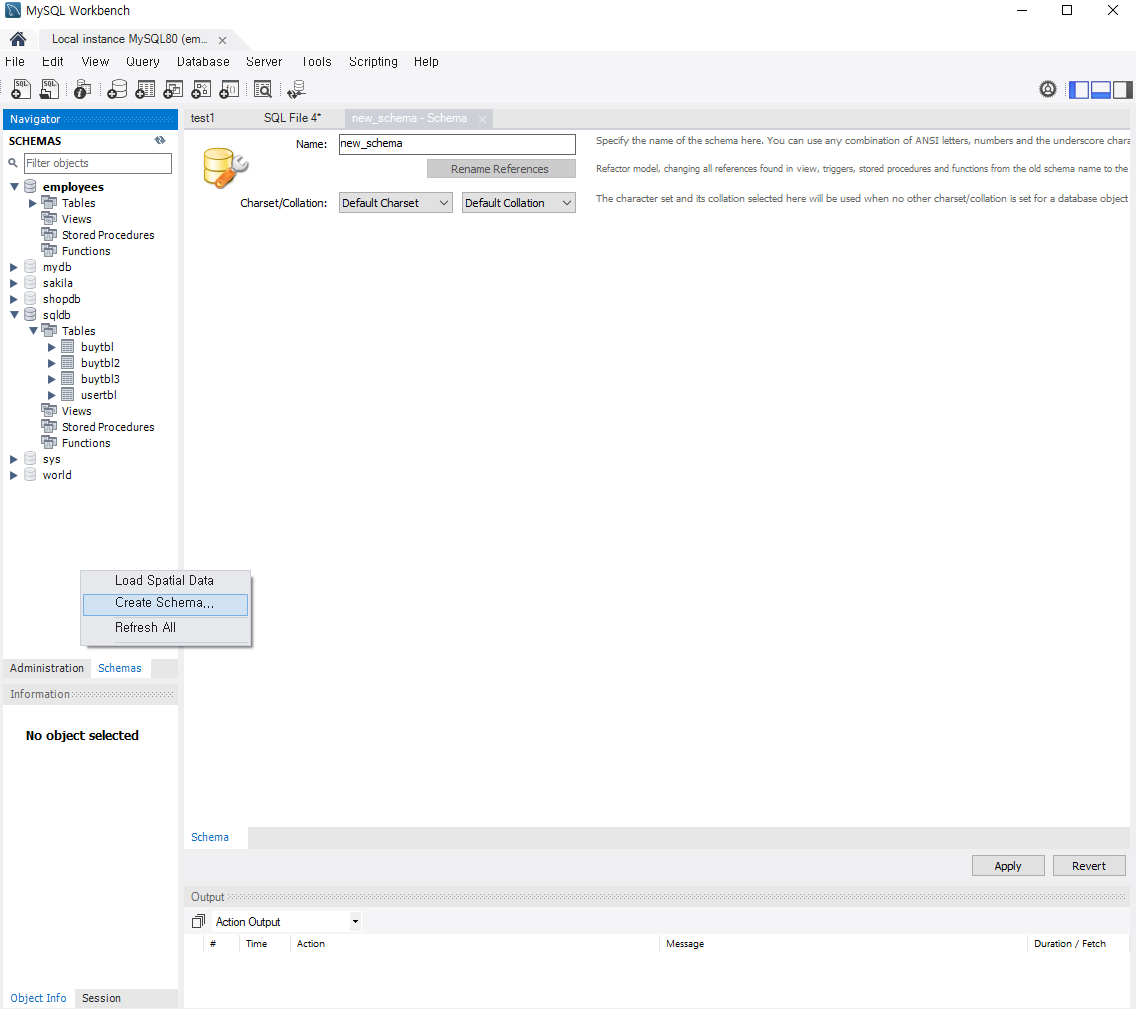Screen dimensions: 1137x1009
Task: Click the Revert button
Action: (x=1088, y=865)
